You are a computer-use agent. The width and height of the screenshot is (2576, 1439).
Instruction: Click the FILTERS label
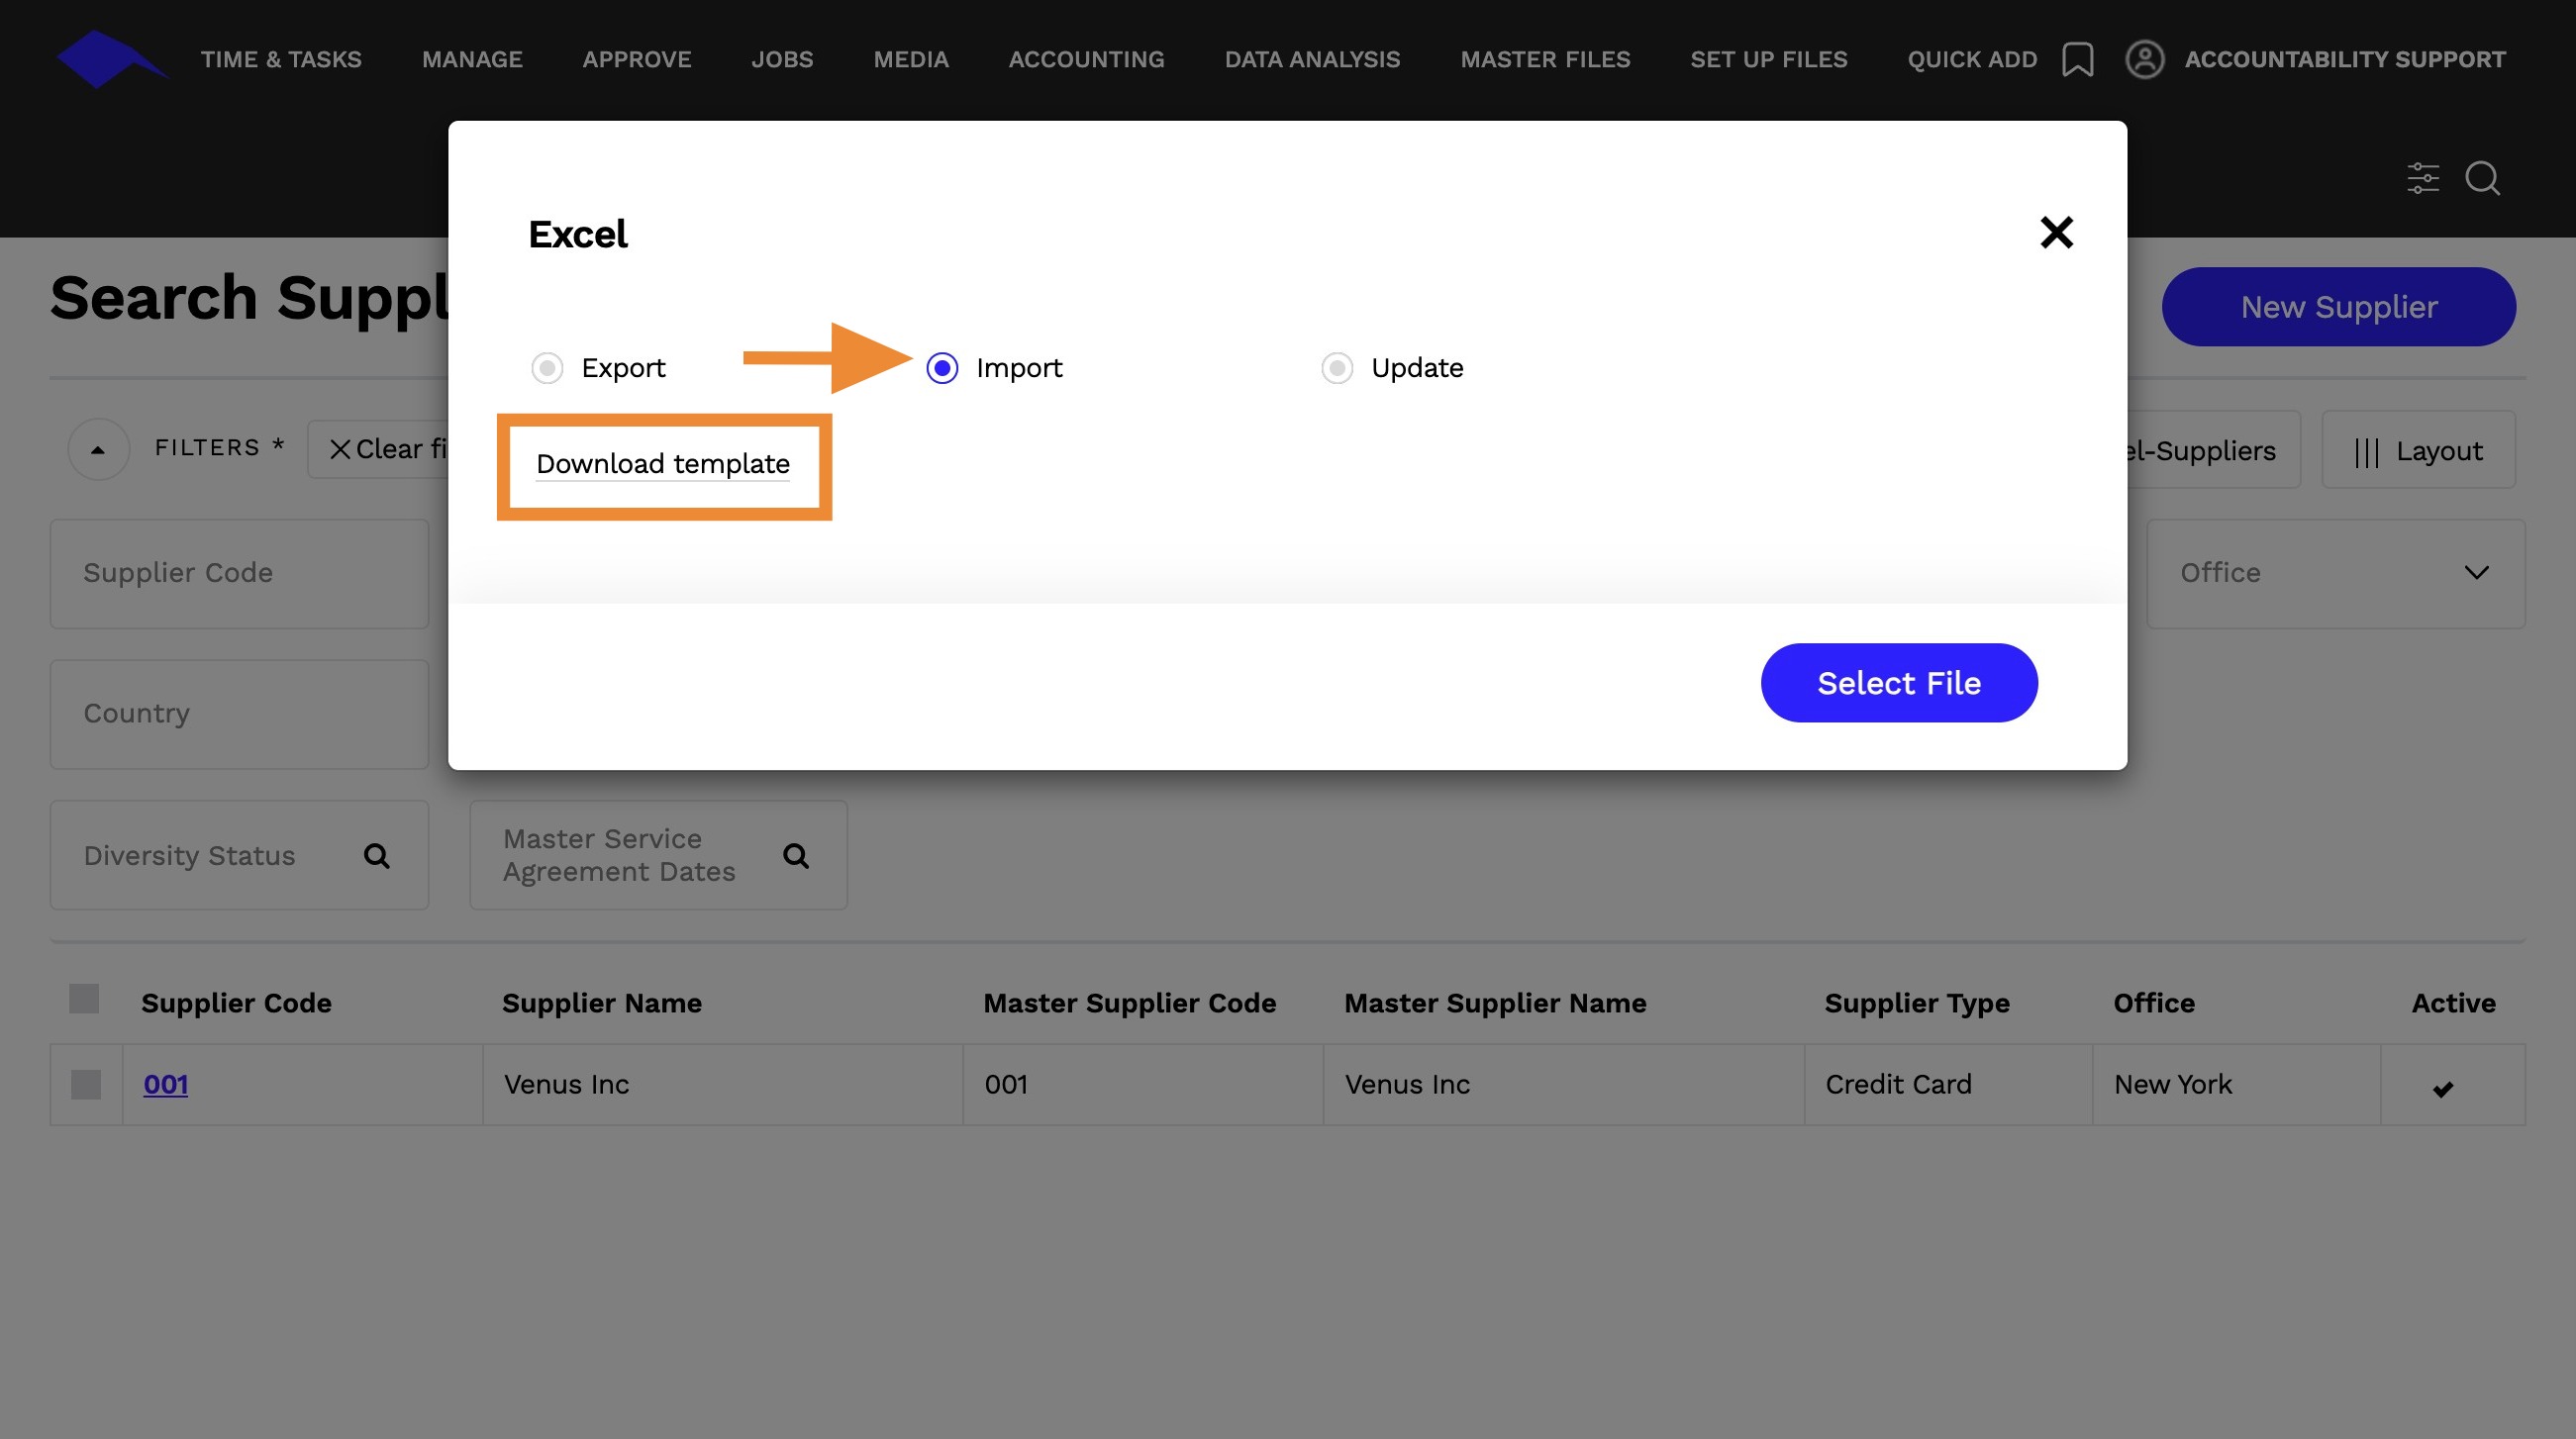[220, 447]
